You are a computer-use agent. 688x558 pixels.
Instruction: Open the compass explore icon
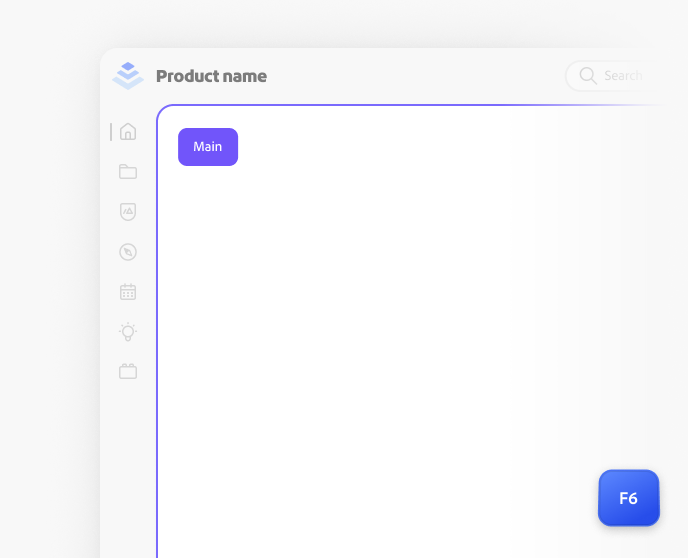[x=128, y=252]
